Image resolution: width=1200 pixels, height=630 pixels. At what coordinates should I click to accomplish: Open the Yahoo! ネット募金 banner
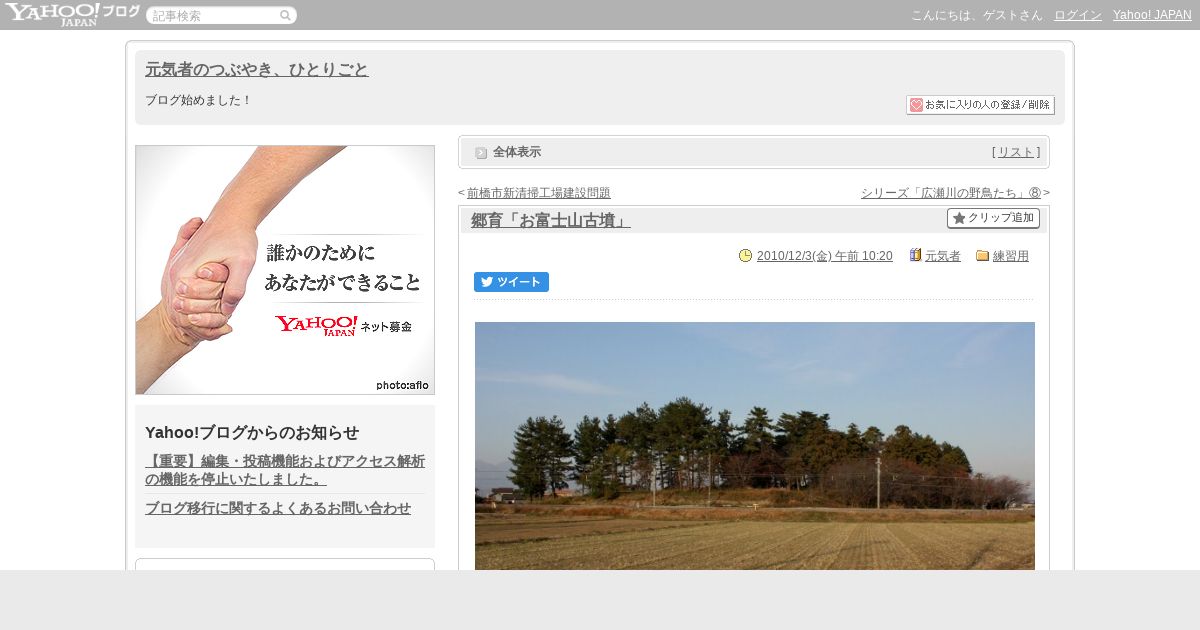(285, 270)
